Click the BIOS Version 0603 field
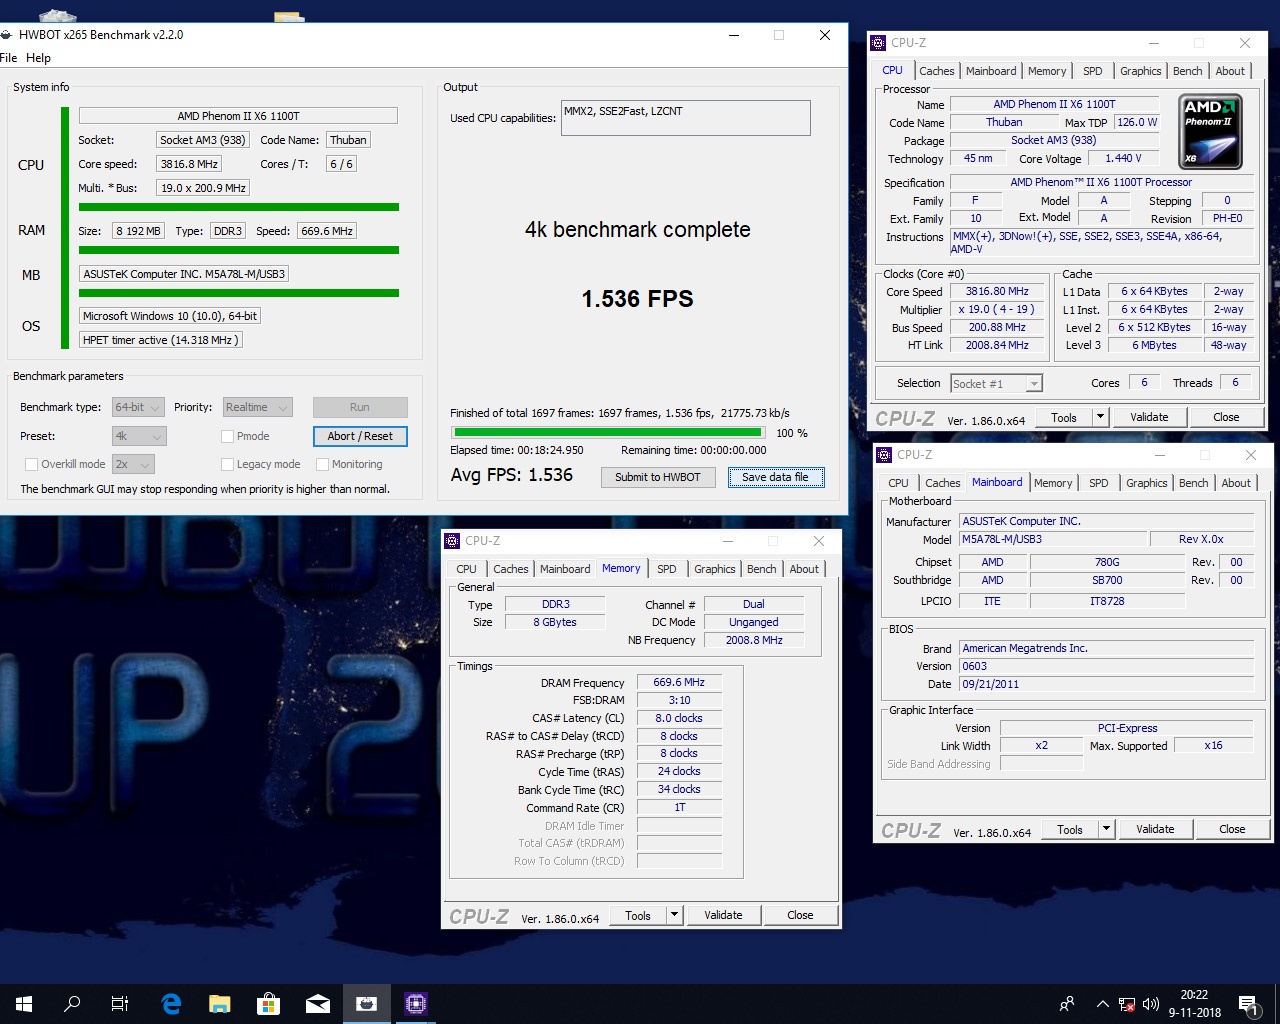The image size is (1280, 1024). (x=1106, y=666)
